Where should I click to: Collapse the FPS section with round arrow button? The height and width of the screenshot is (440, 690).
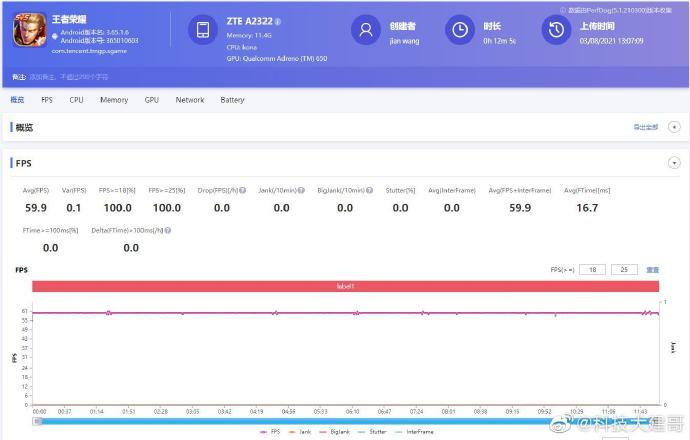(674, 163)
